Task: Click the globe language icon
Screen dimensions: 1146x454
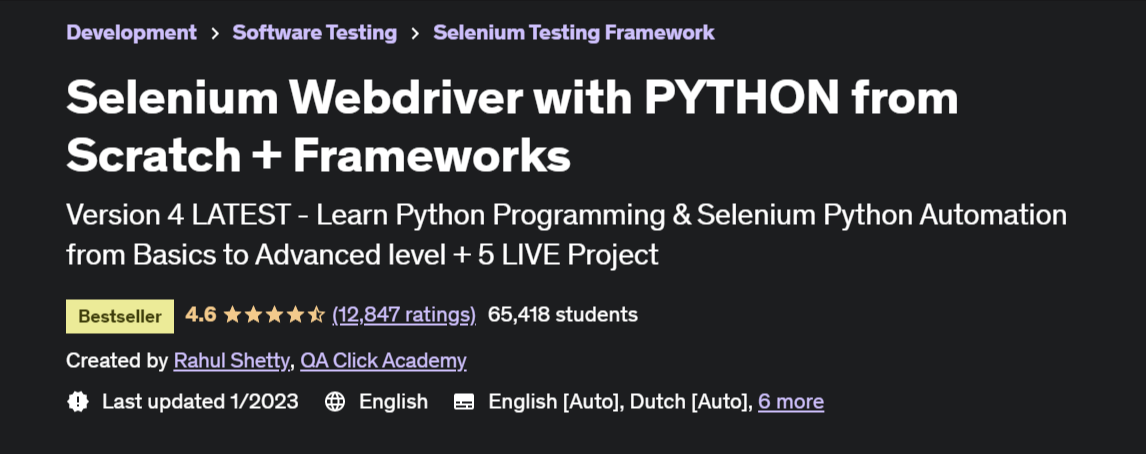Action: [335, 401]
